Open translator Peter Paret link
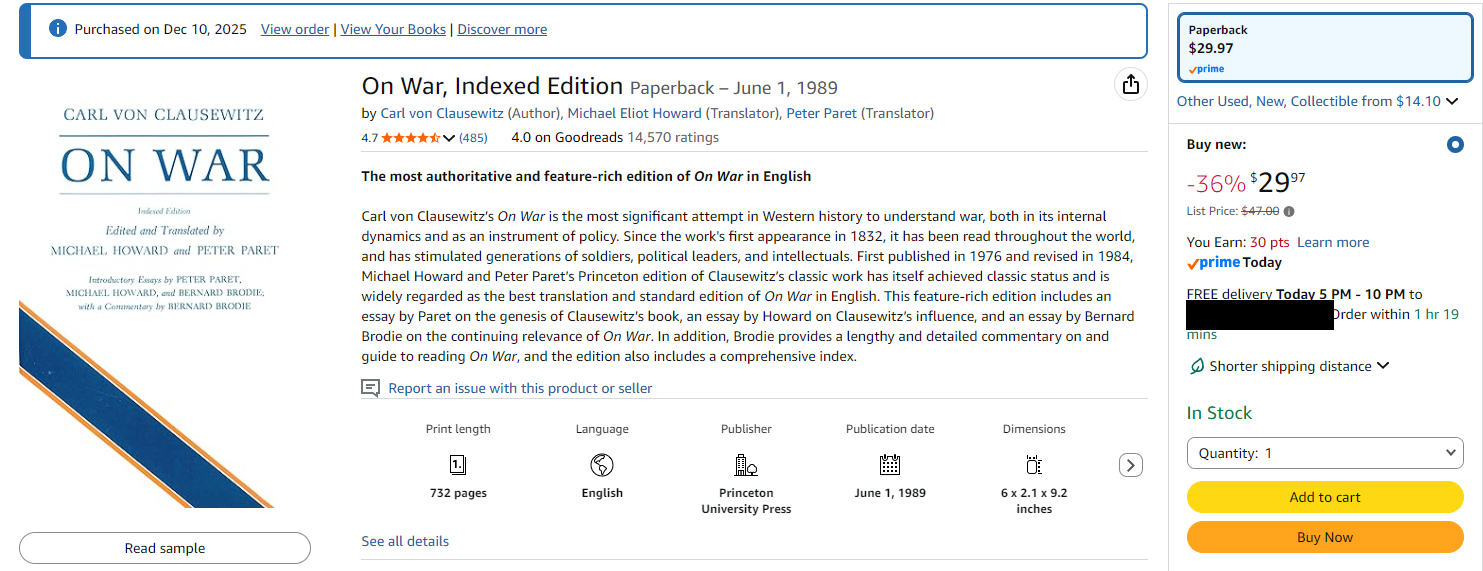 pos(821,113)
